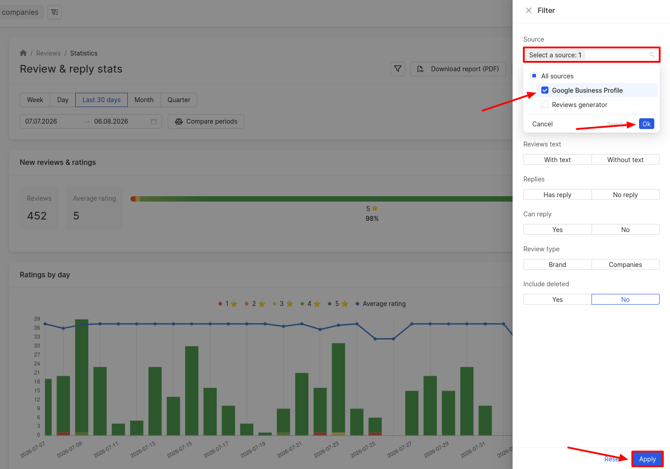
Task: Click Reviews breadcrumb link
Action: click(48, 53)
